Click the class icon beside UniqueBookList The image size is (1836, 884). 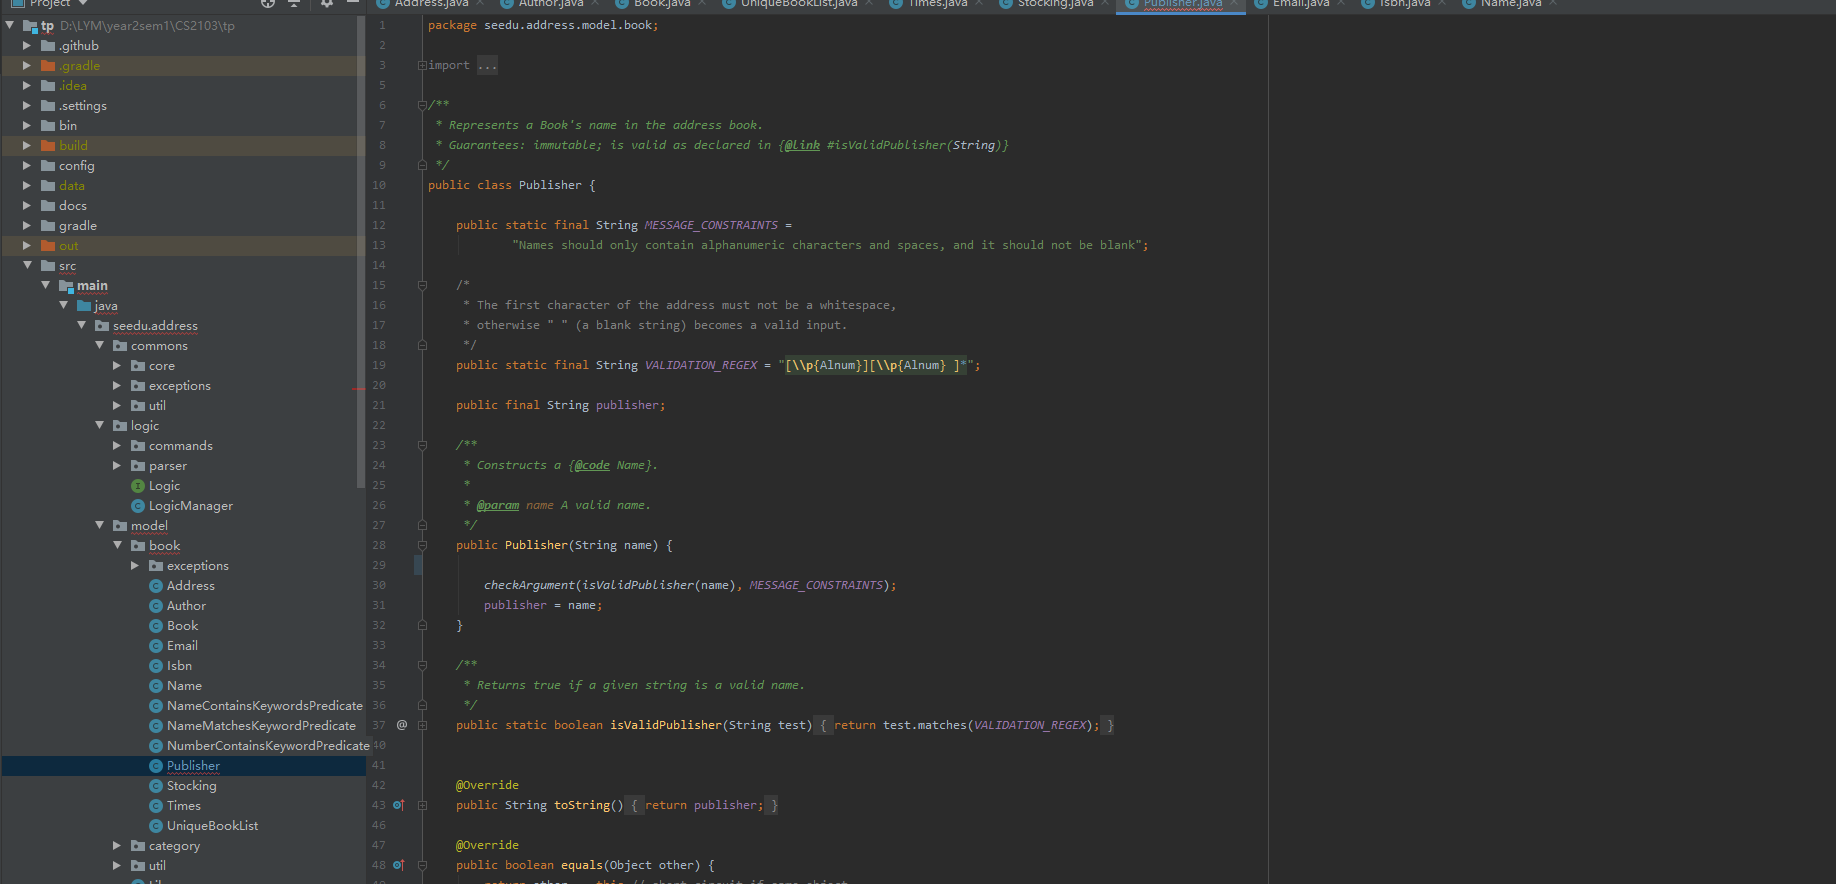156,826
